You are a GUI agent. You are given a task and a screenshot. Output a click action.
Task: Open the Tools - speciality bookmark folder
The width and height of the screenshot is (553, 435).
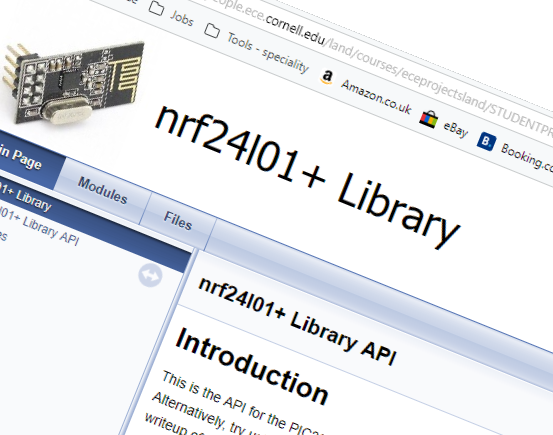257,49
